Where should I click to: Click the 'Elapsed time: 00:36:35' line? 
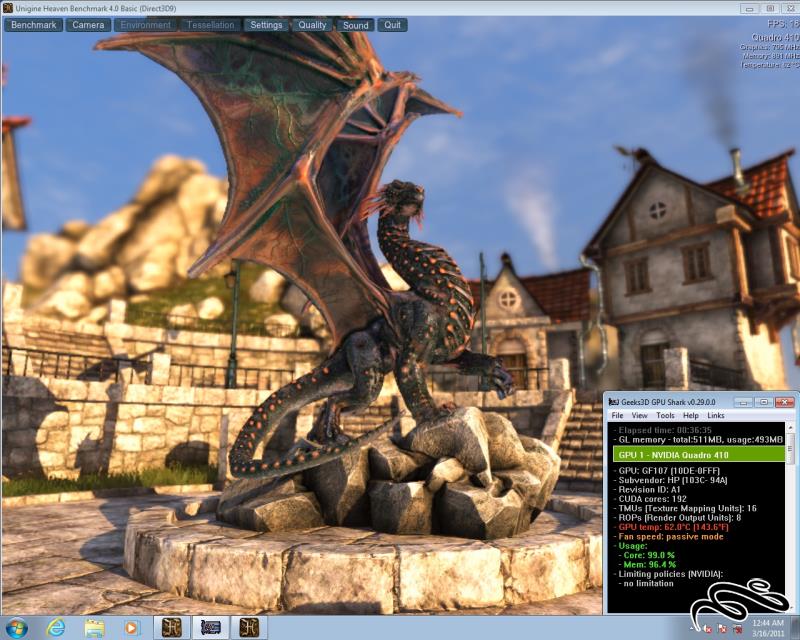click(662, 430)
